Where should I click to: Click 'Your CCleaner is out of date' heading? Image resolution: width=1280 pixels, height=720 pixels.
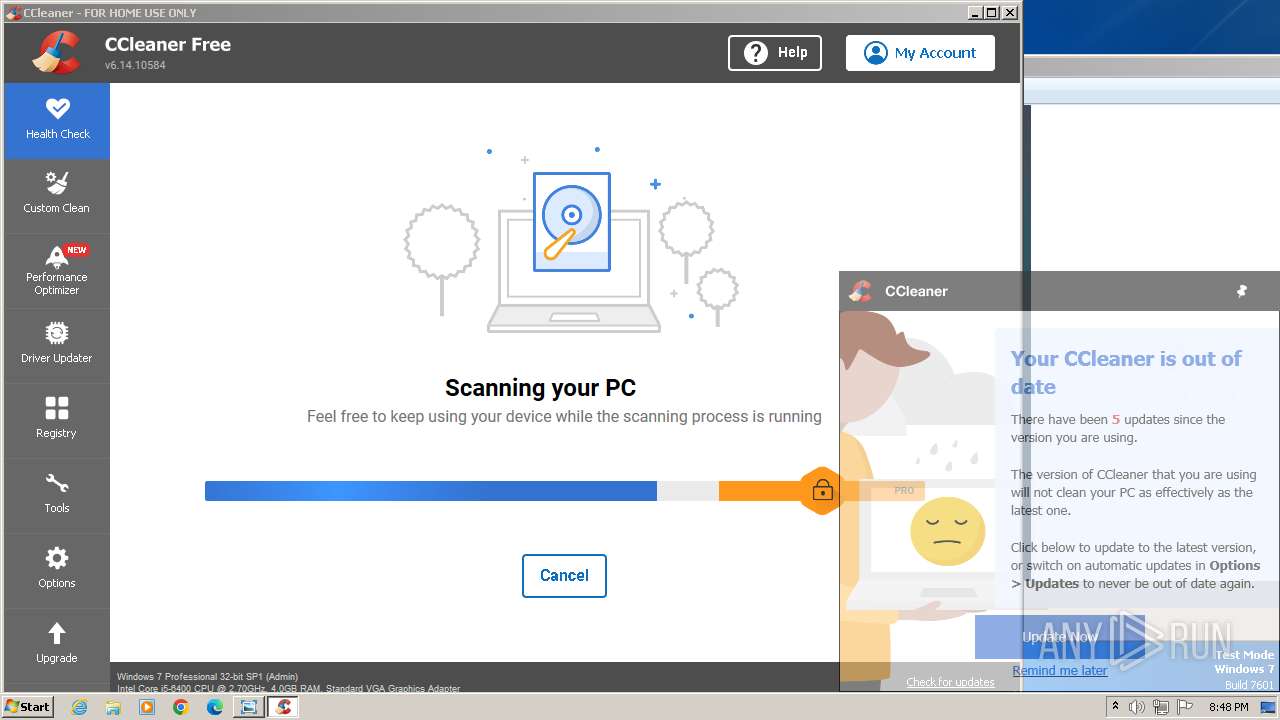1126,372
